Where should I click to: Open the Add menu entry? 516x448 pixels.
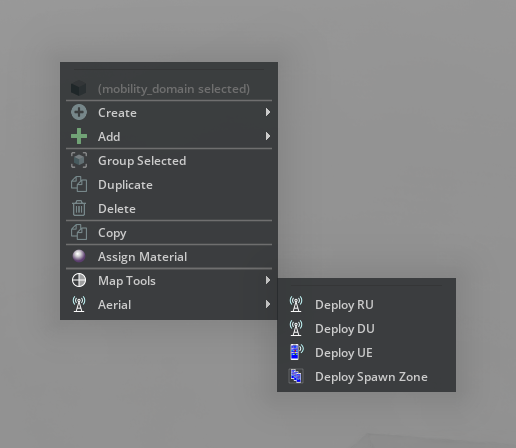pyautogui.click(x=169, y=136)
